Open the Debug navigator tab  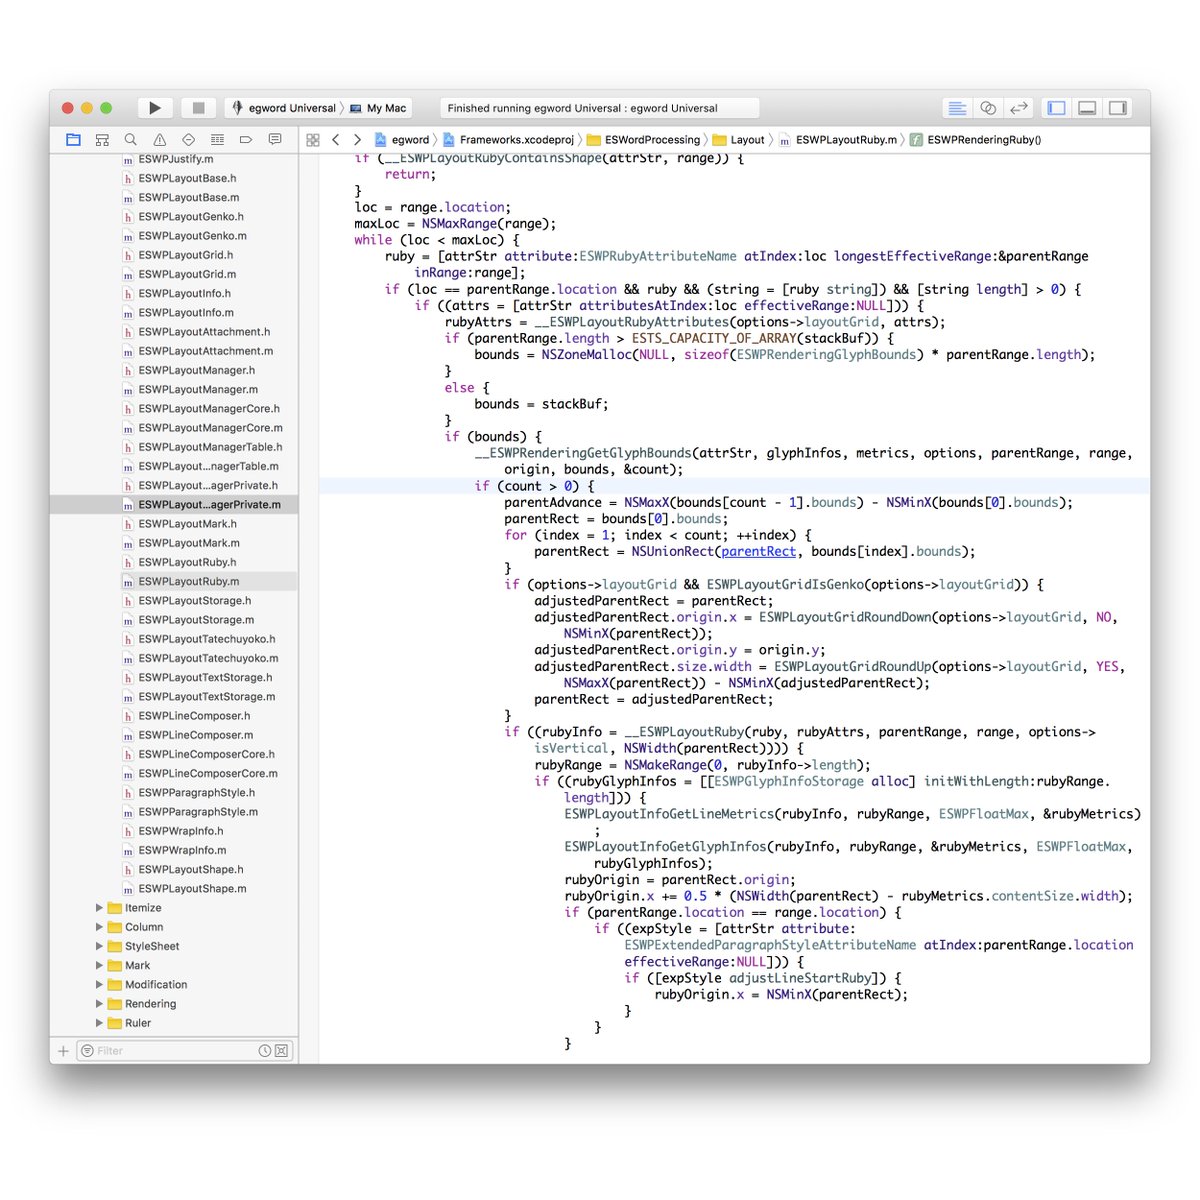[x=217, y=140]
